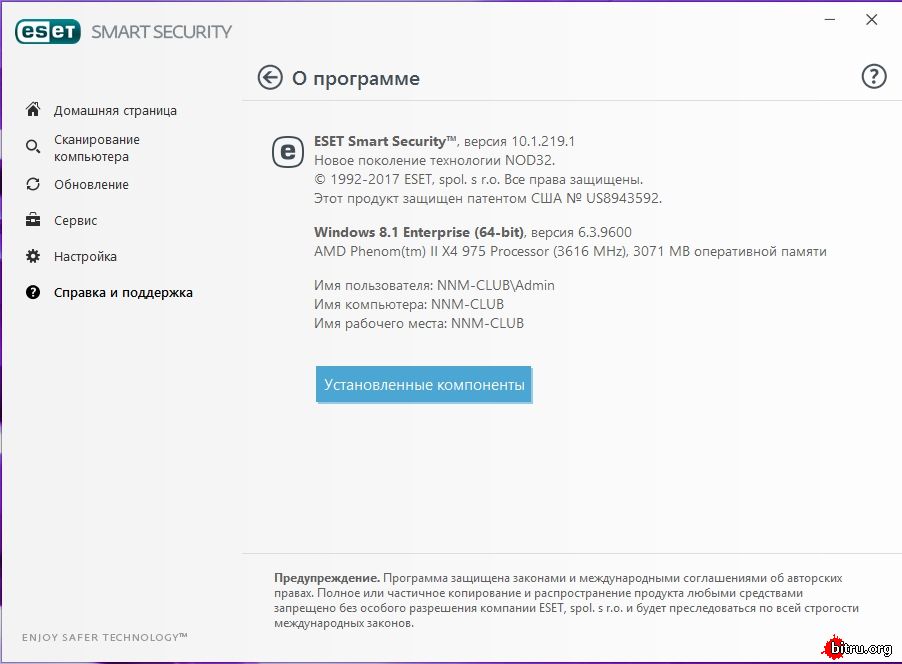Select Справка и поддержка in sidebar
902x664 pixels.
(x=123, y=293)
